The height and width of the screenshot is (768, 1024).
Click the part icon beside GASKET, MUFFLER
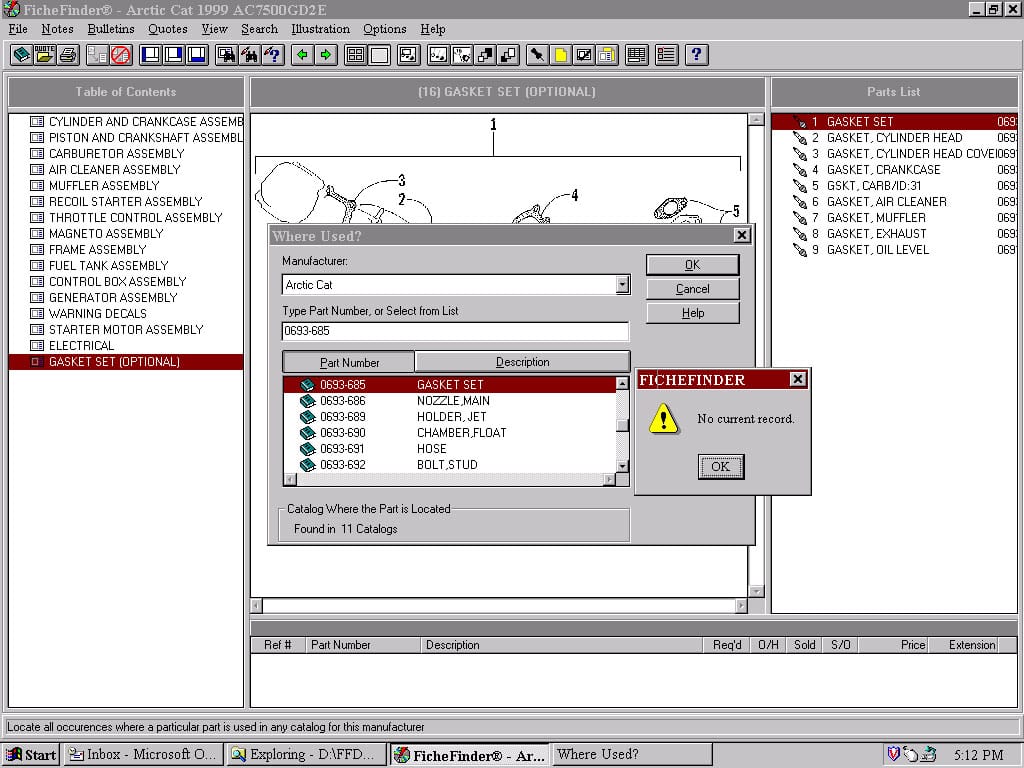(799, 218)
